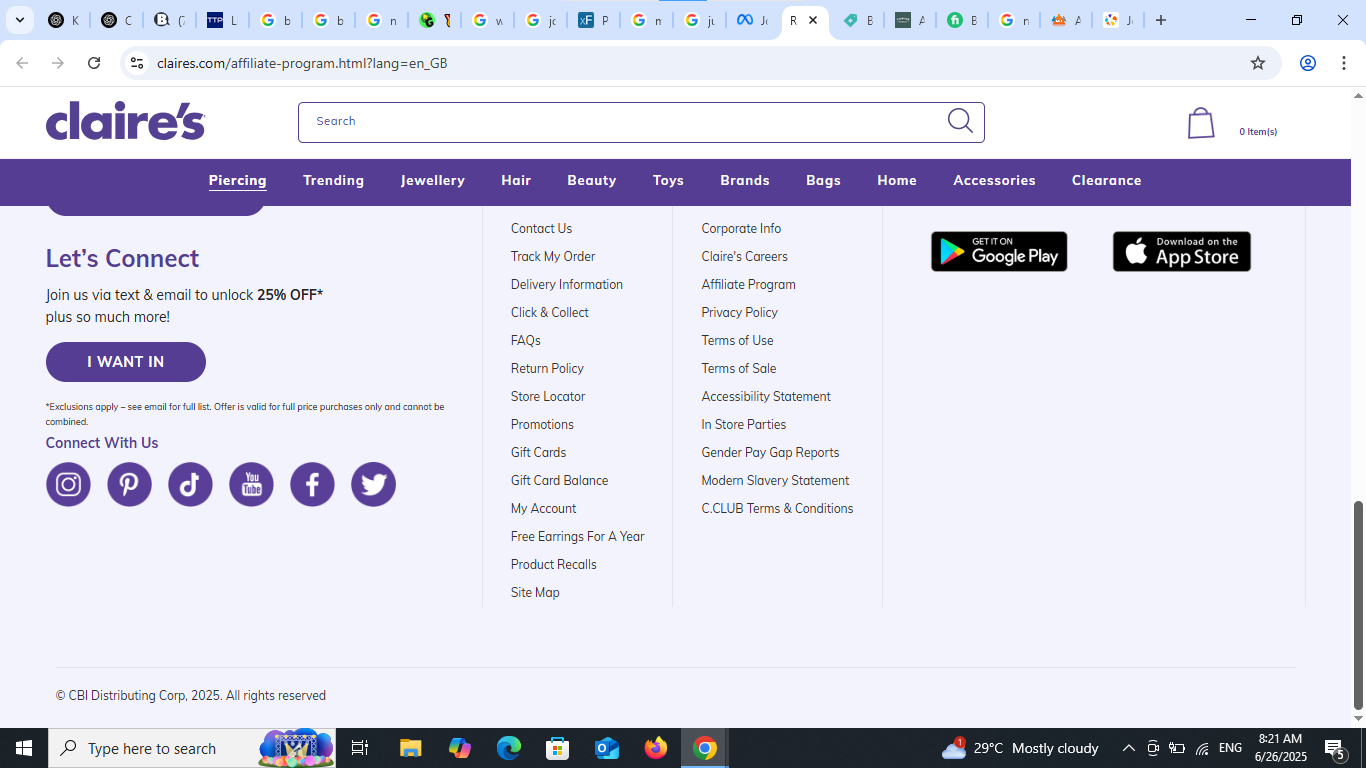The image size is (1366, 768).
Task: Open Firefox from taskbar
Action: [x=656, y=748]
